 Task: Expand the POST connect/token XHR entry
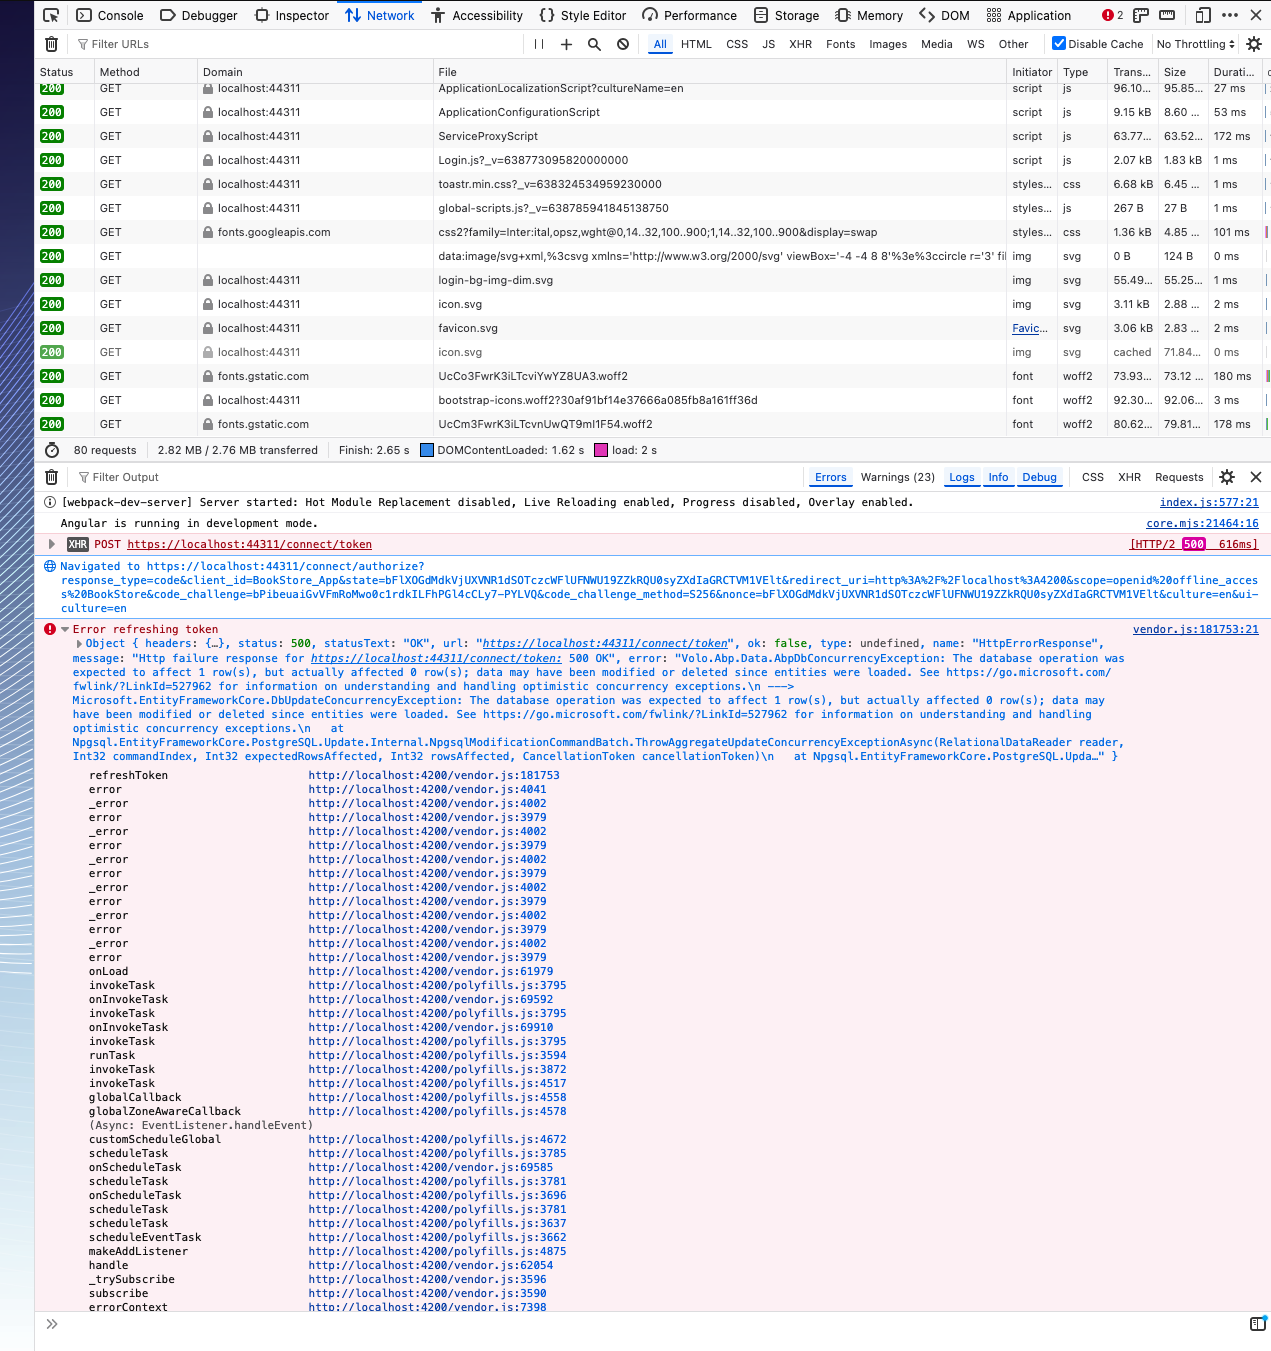[52, 544]
